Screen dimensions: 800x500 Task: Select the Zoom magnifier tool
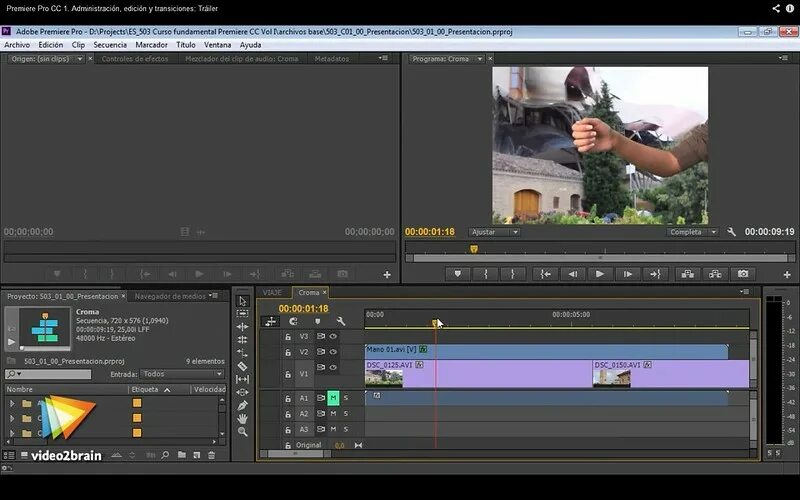(x=242, y=432)
